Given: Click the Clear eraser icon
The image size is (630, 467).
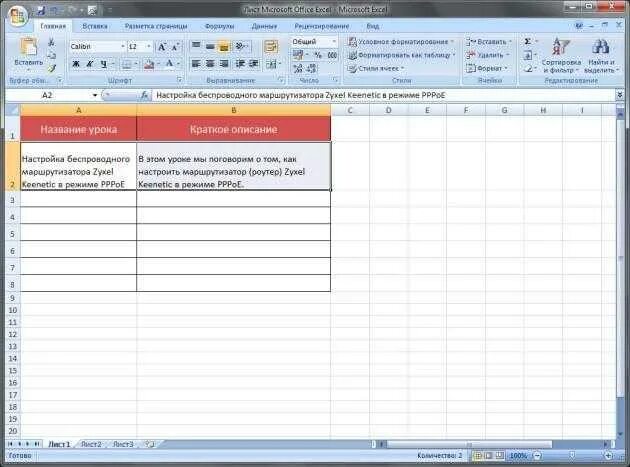Looking at the screenshot, I should click(528, 68).
